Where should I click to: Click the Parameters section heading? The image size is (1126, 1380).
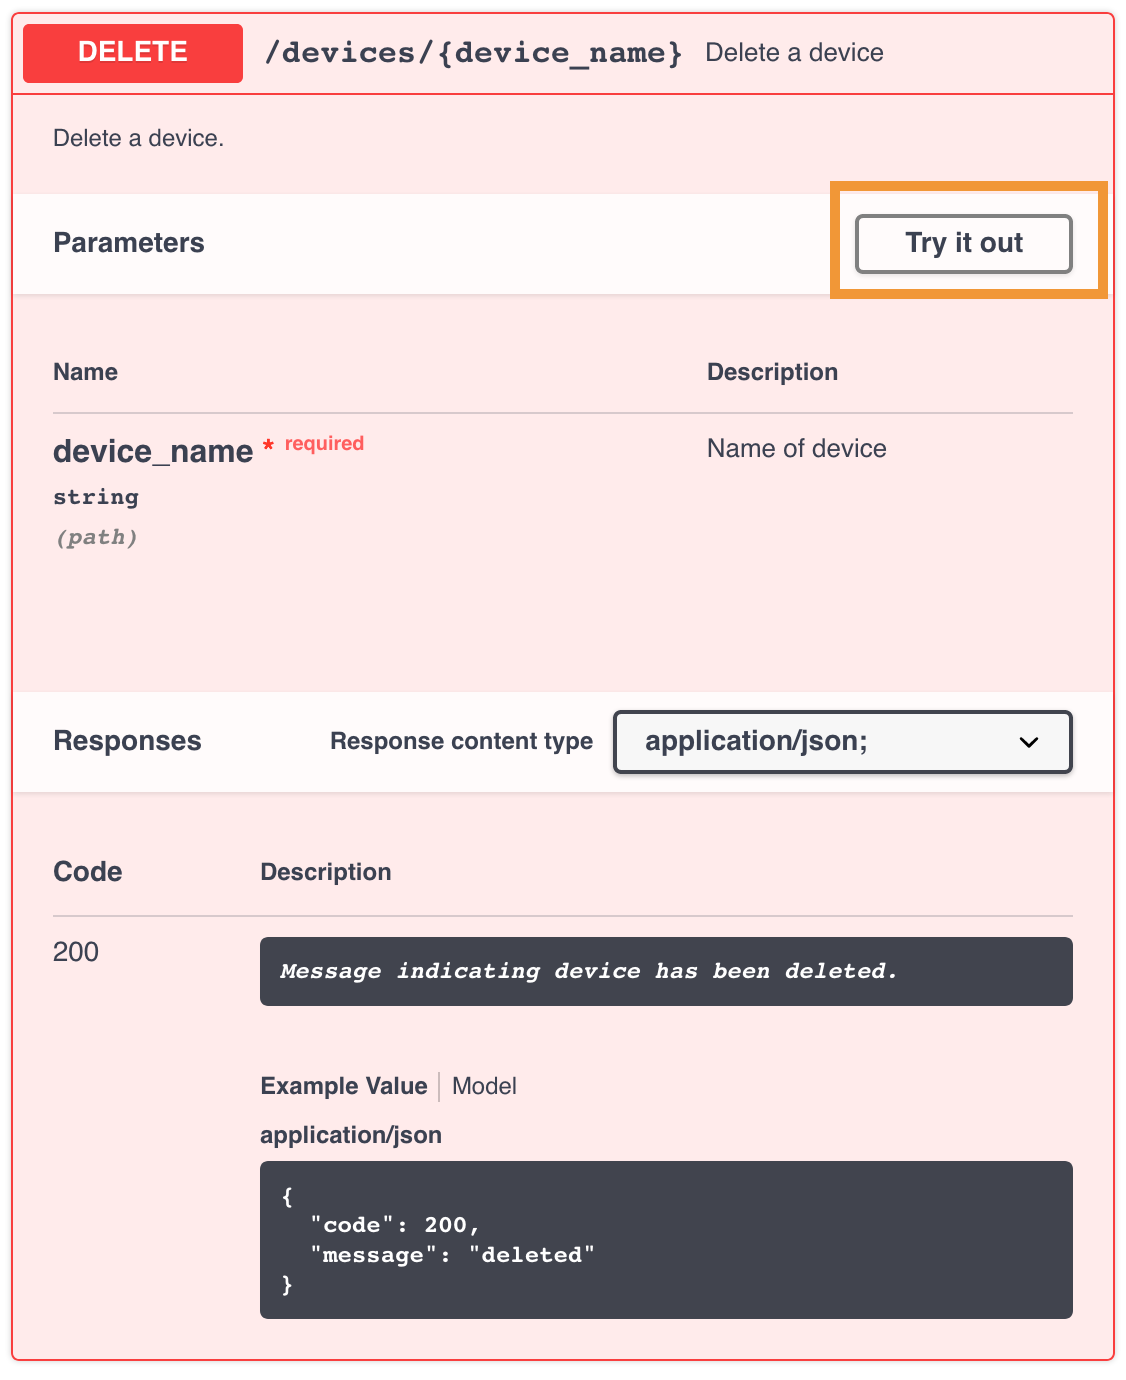(x=129, y=243)
